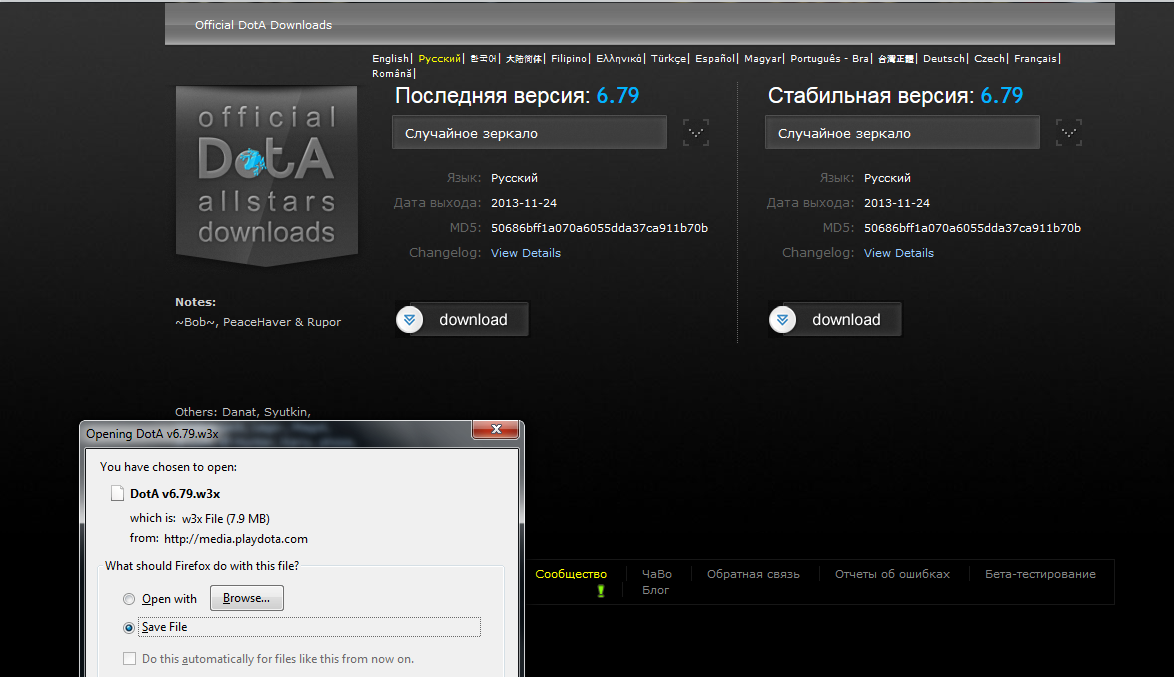Select the Open with radio button

129,599
